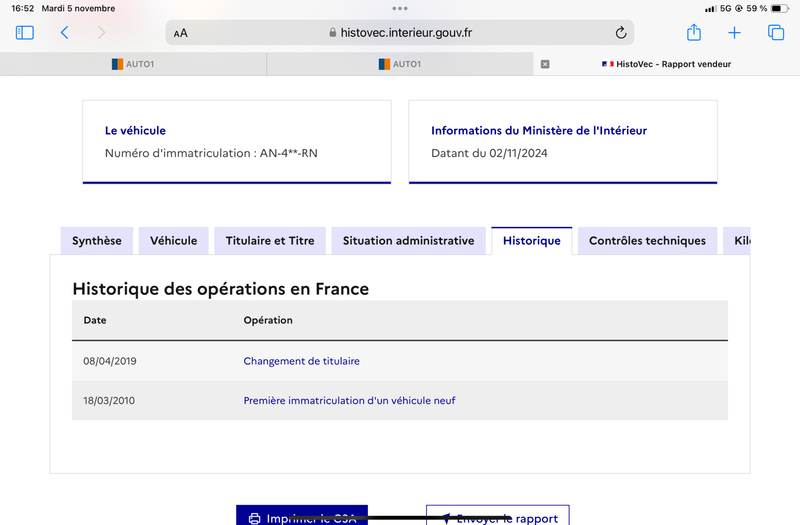Open Première immatriculation d'un véhicule neuf entry
The width and height of the screenshot is (800, 525).
click(349, 401)
